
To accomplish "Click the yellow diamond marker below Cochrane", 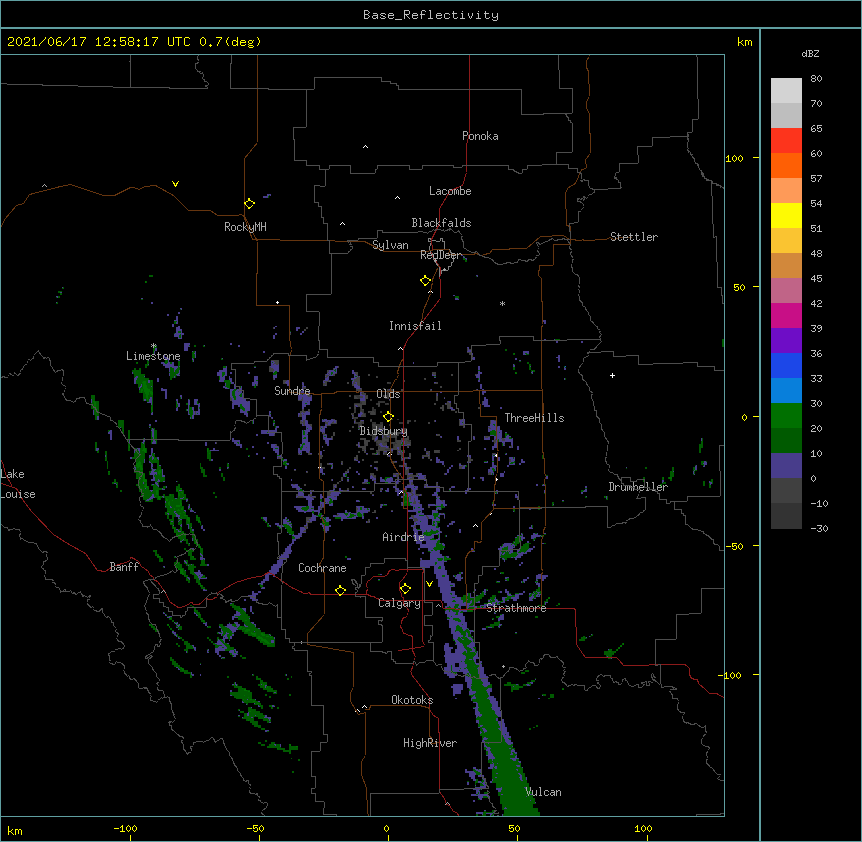I will point(340,590).
